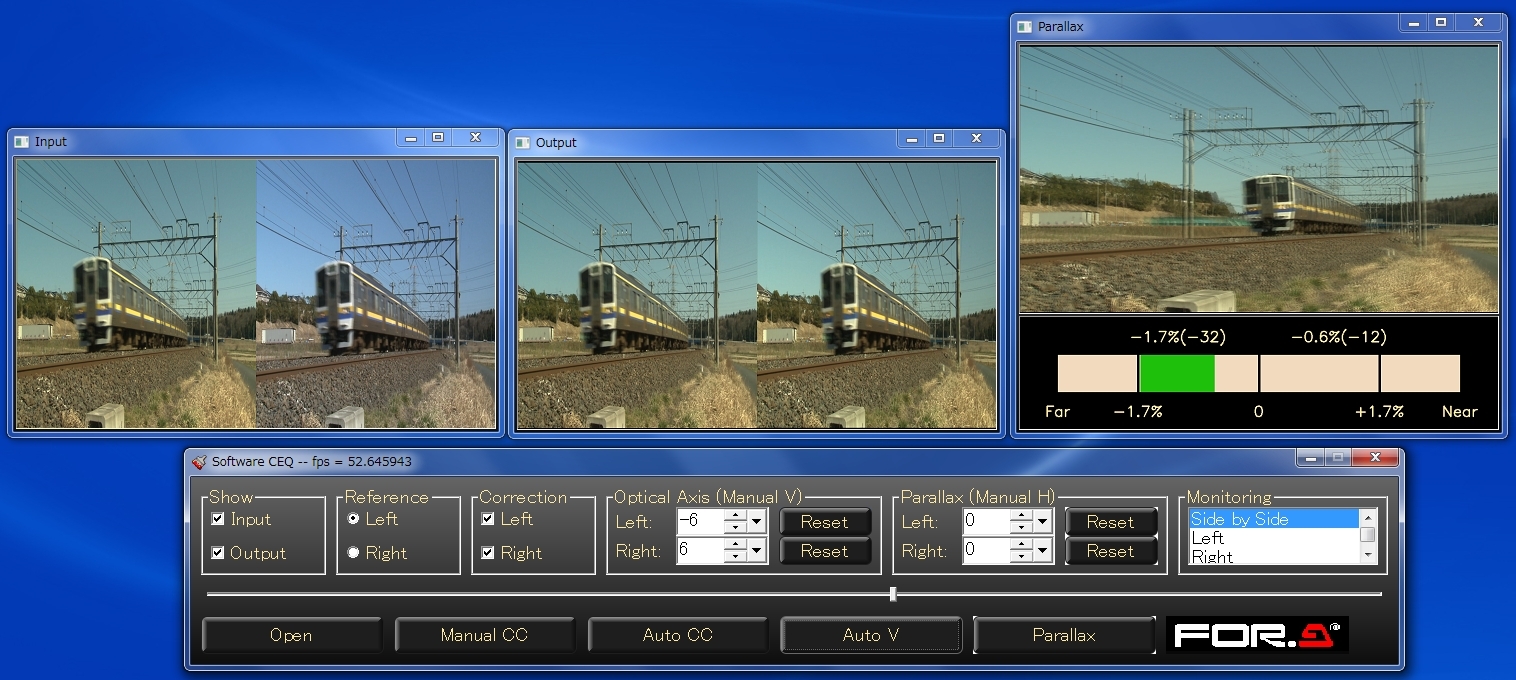Open Optical Axis Right dropdown arrow
The width and height of the screenshot is (1516, 680).
(x=757, y=550)
